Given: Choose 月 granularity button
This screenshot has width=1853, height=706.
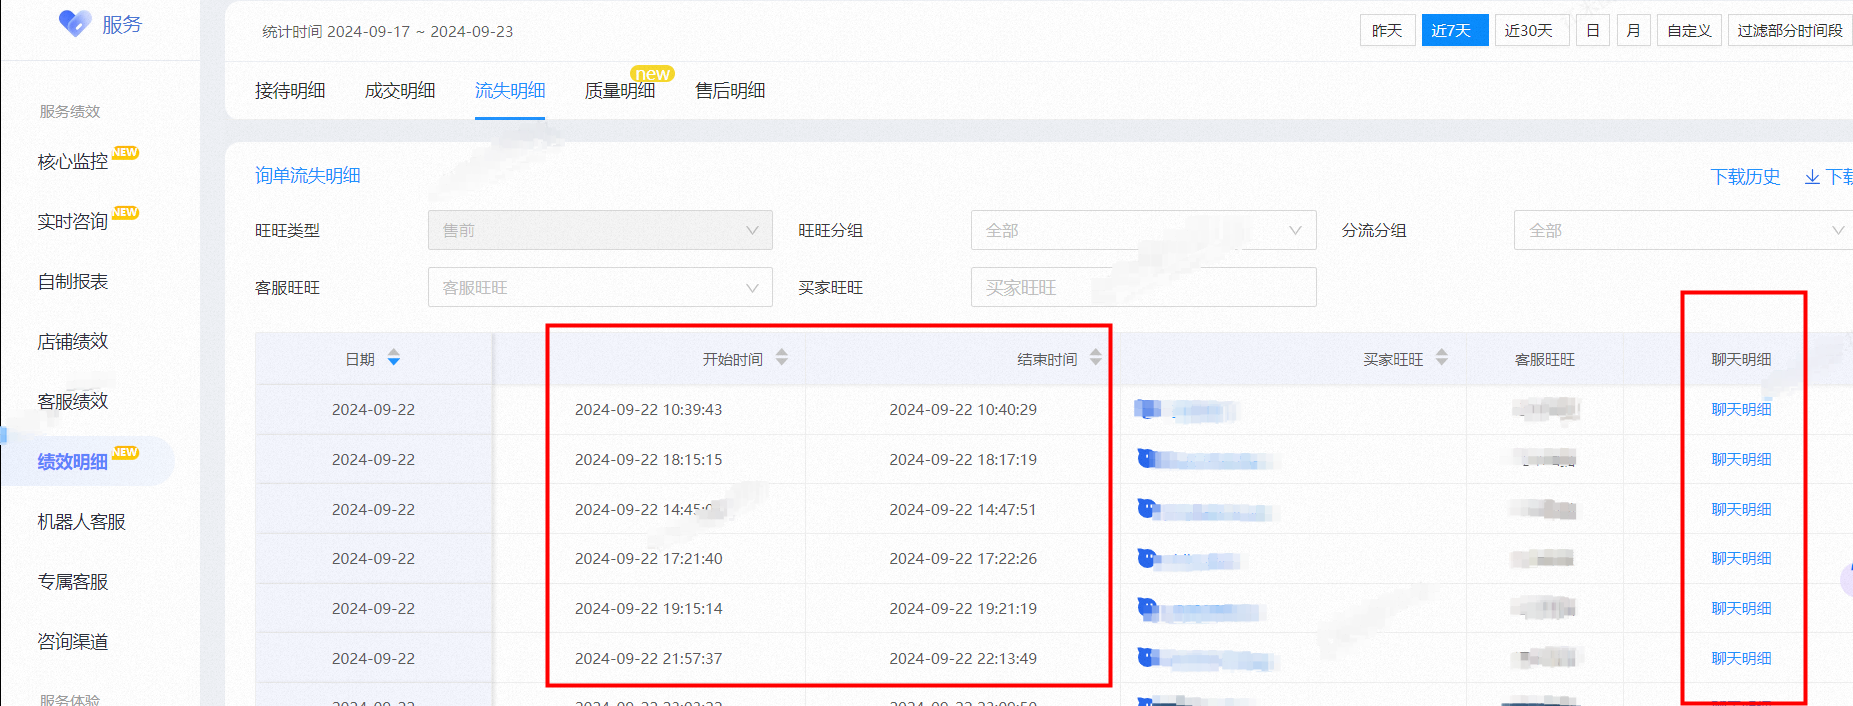Looking at the screenshot, I should click(1633, 30).
